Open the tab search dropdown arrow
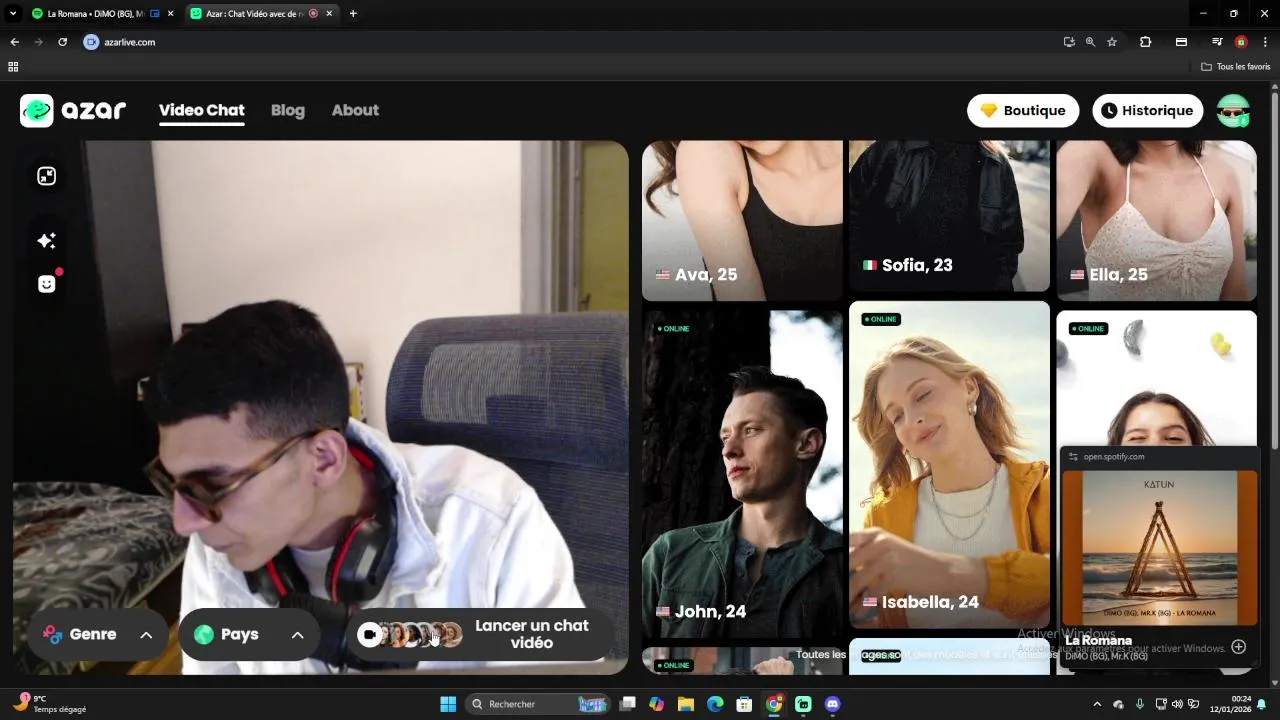Image resolution: width=1280 pixels, height=720 pixels. (x=13, y=14)
